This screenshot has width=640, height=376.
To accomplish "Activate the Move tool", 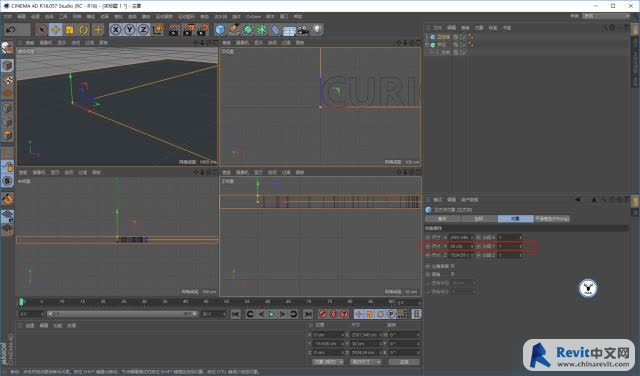I will pos(56,29).
